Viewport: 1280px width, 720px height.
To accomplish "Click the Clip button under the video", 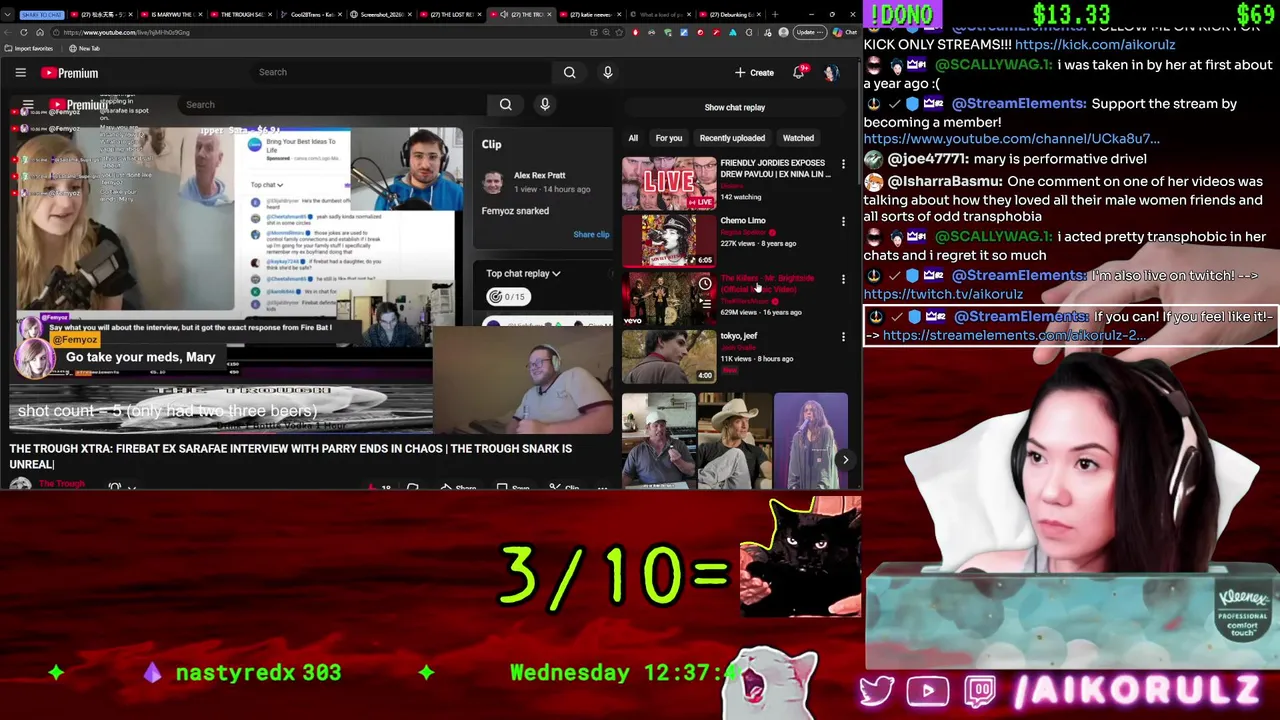I will pos(565,487).
